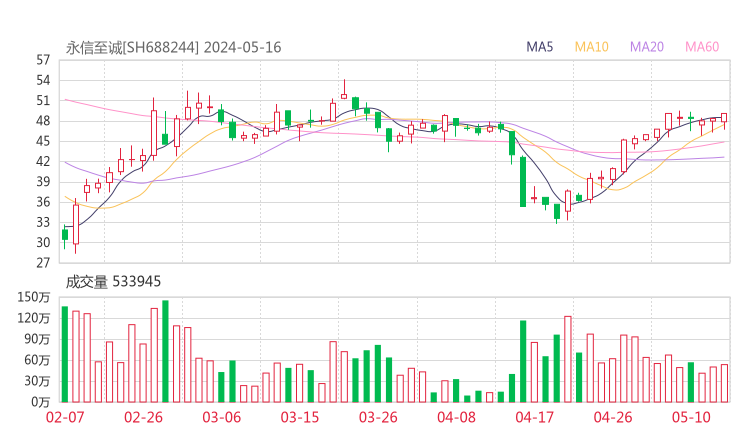This screenshot has width=740, height=440.
Task: Click volume axis label 0万
Action: (x=41, y=402)
